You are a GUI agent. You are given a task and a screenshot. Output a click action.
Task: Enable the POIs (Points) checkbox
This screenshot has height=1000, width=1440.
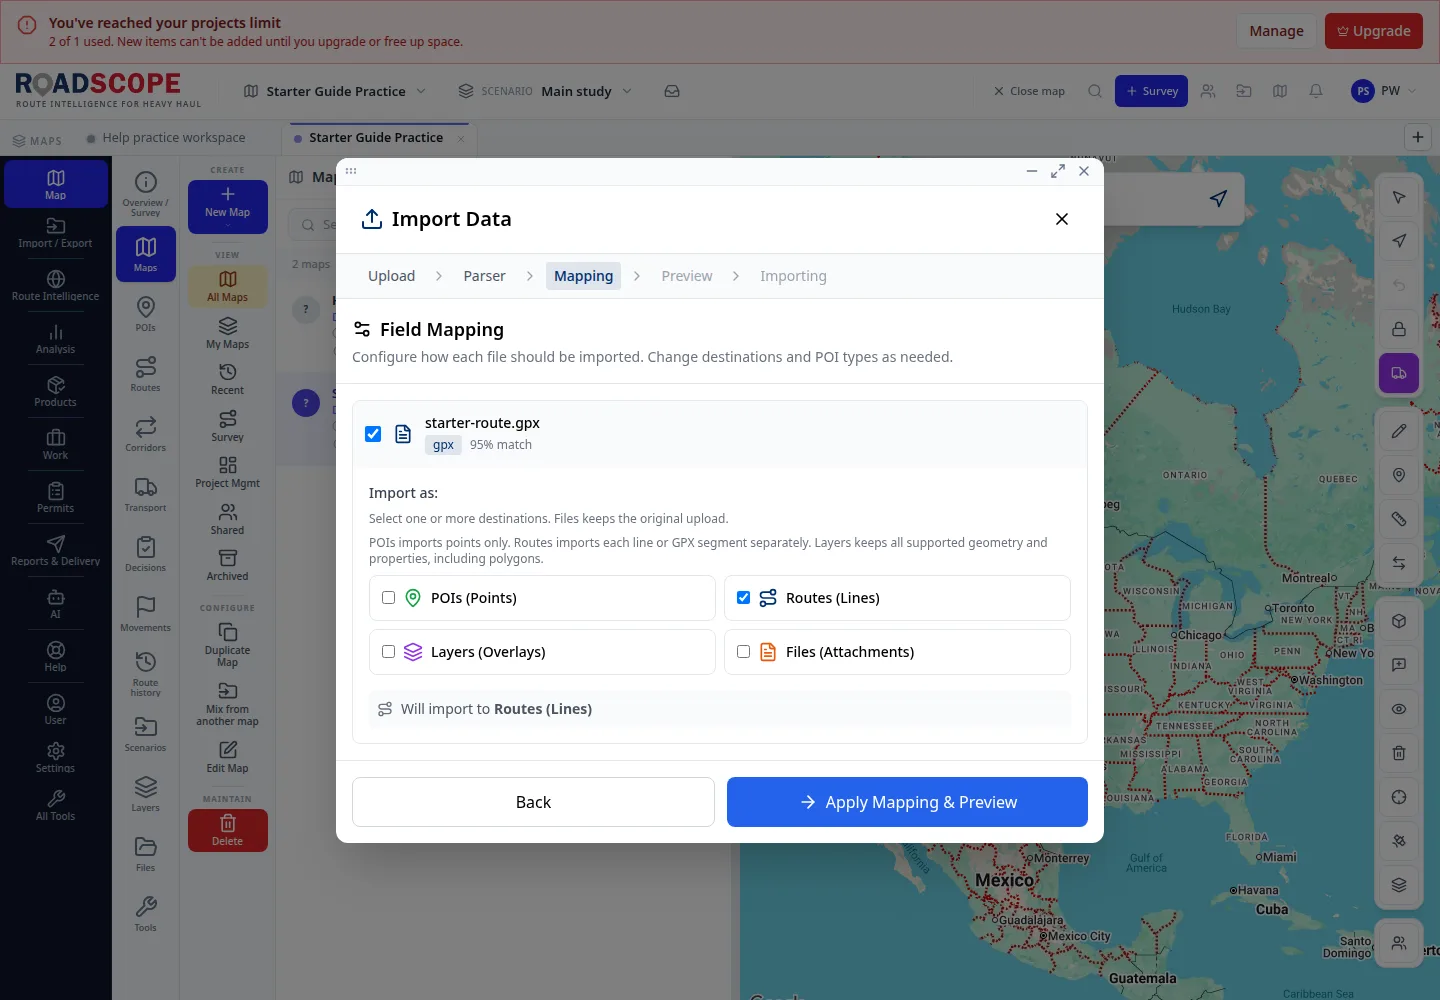(x=389, y=598)
